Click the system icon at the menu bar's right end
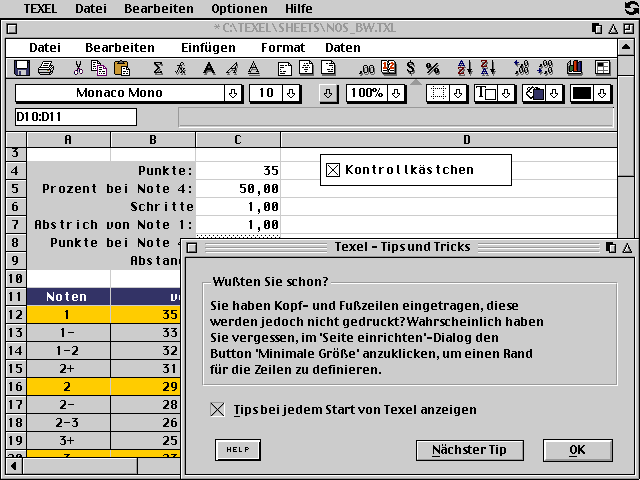 coord(631,8)
